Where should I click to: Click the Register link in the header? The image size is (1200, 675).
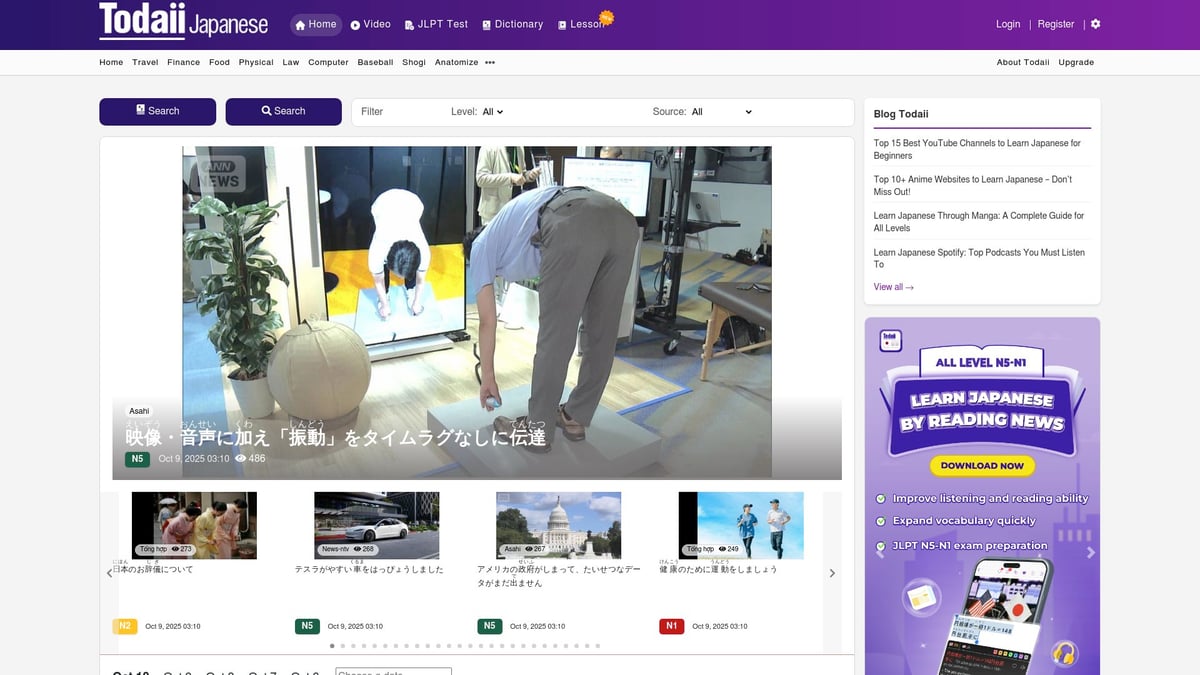[x=1055, y=24]
